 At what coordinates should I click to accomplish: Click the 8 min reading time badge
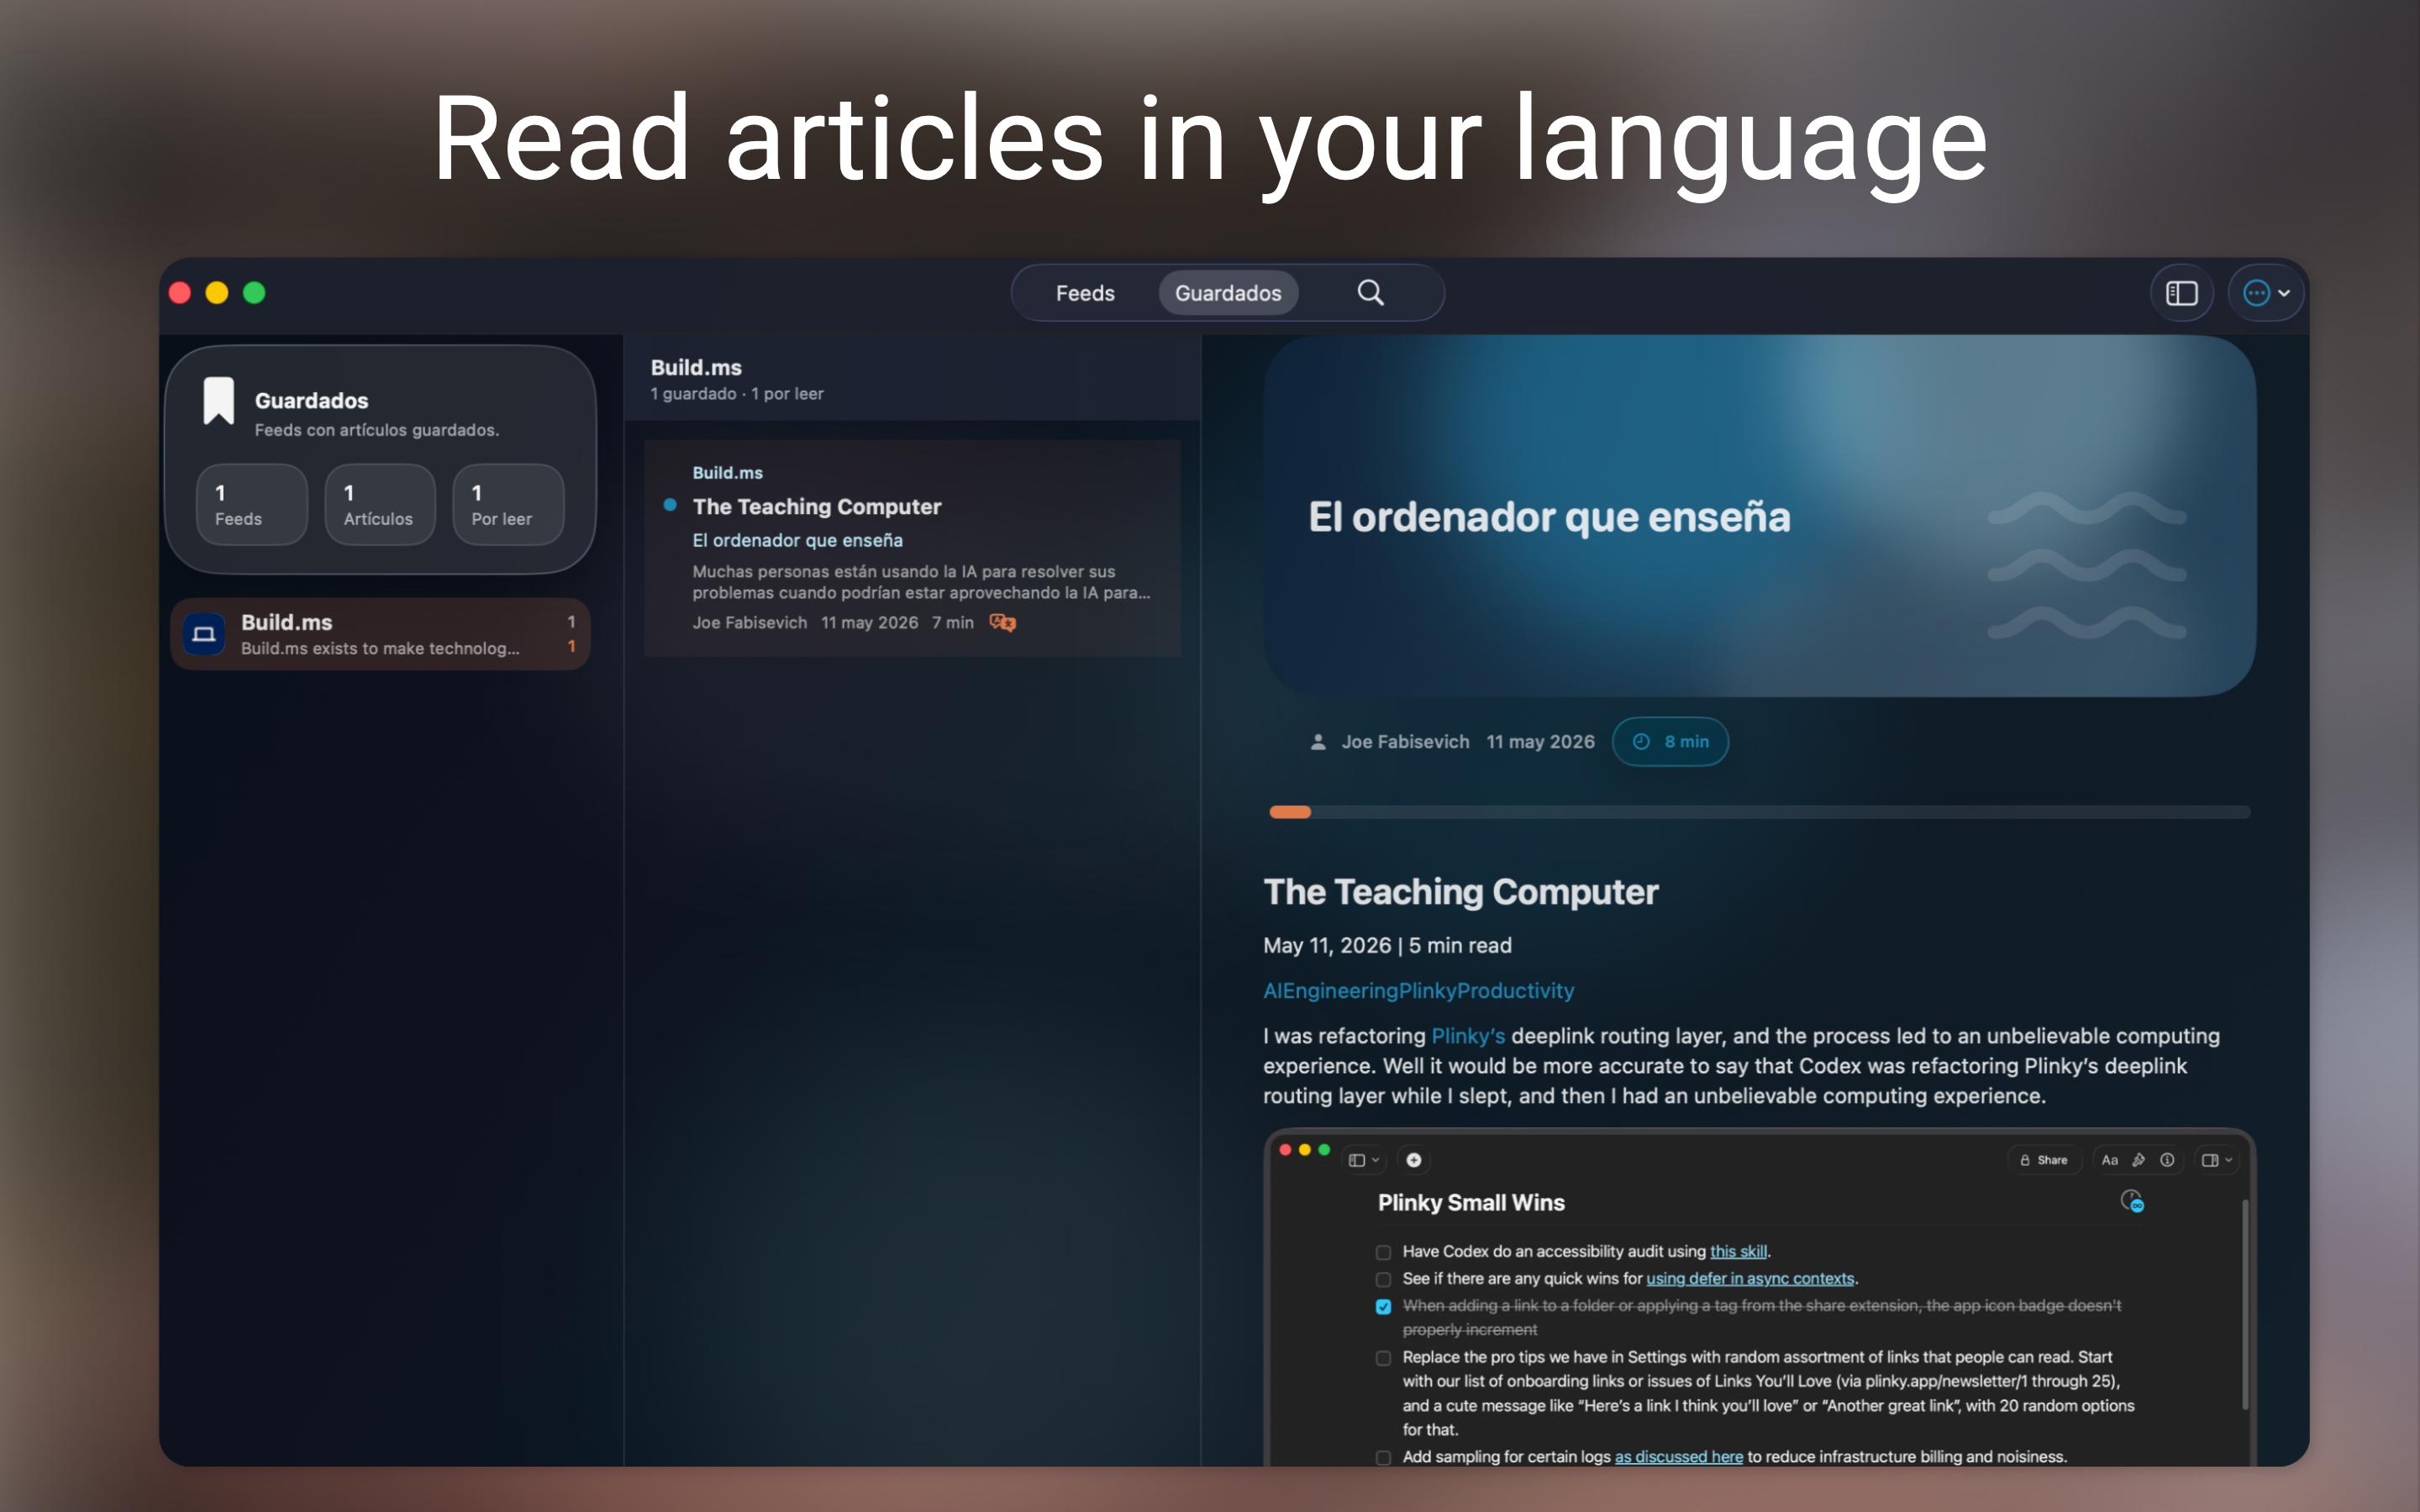point(1670,742)
